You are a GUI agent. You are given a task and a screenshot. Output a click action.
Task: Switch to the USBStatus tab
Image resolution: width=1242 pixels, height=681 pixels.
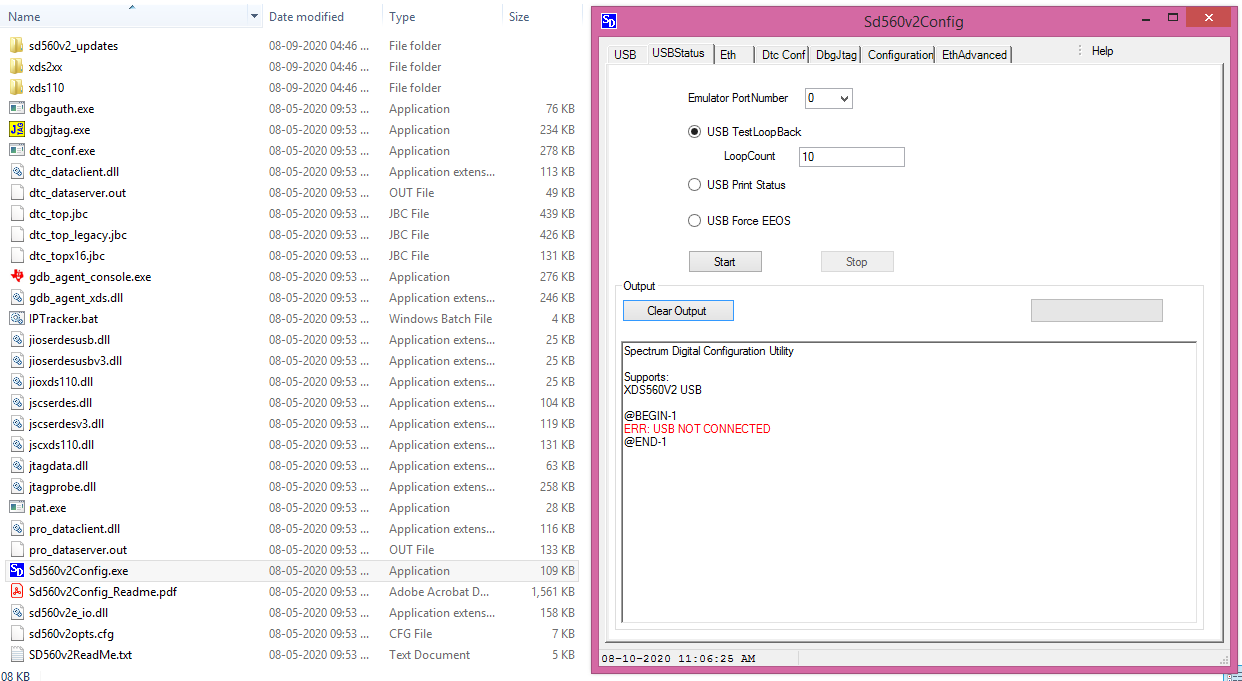[x=678, y=53]
